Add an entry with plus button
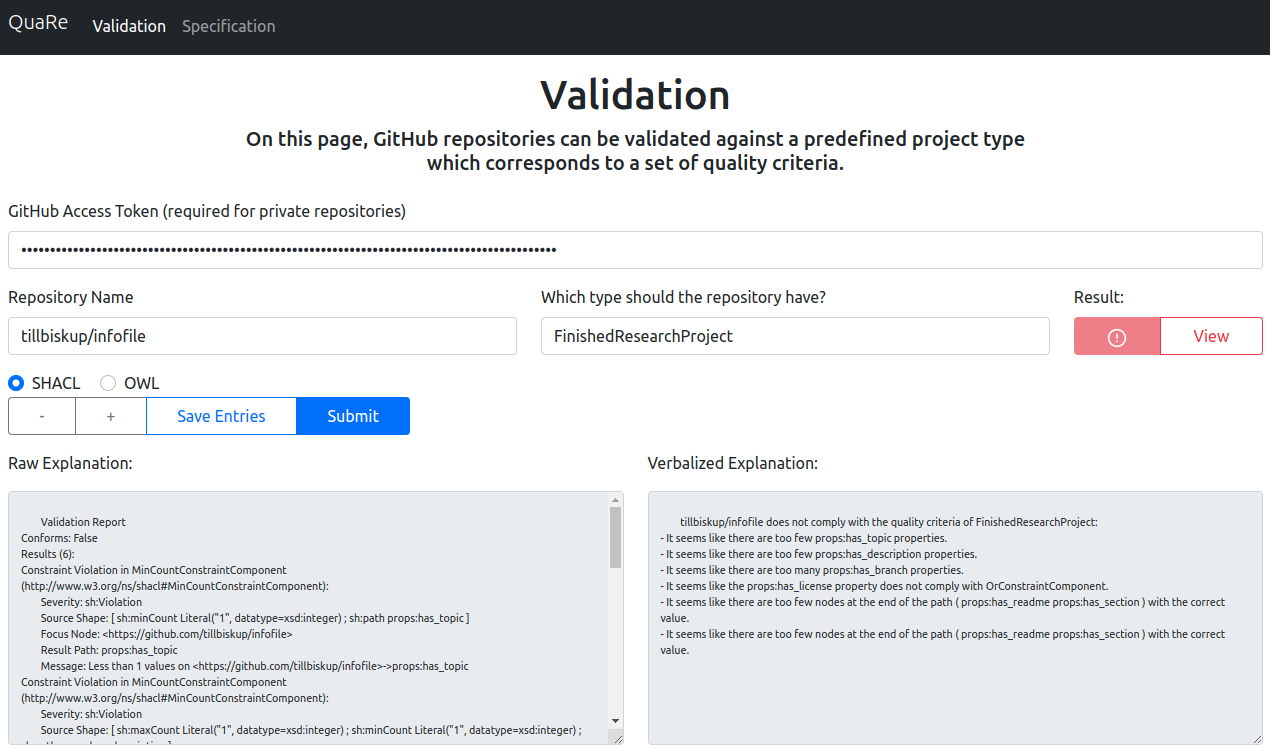Image resolution: width=1270 pixels, height=751 pixels. pos(111,416)
